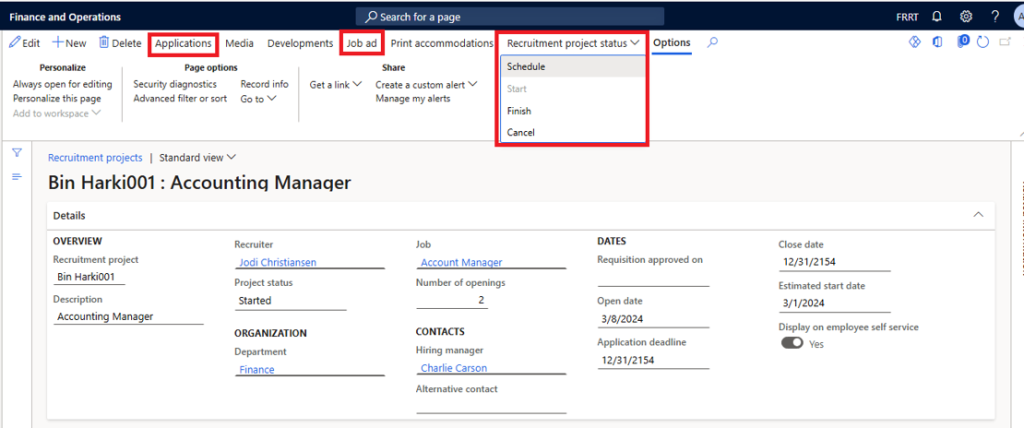Expand the Go to dropdown
Image resolution: width=1024 pixels, height=428 pixels.
coord(258,99)
